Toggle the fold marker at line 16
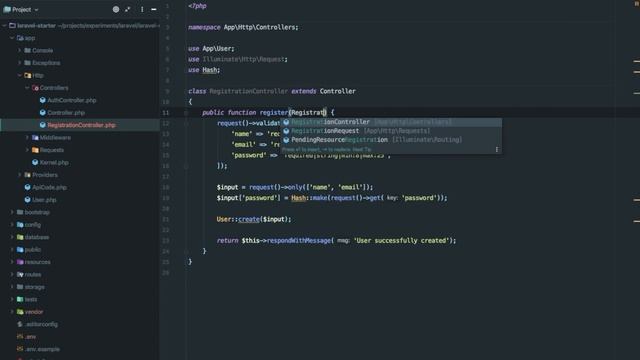 [x=186, y=166]
